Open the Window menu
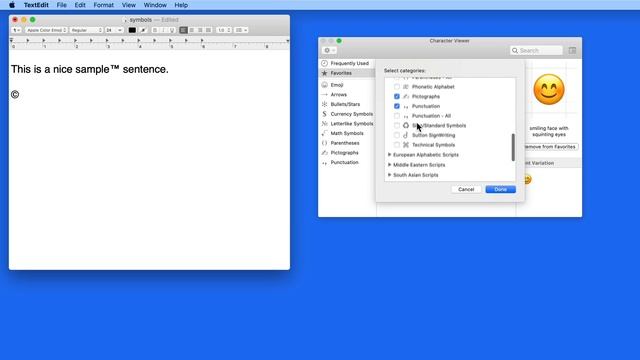 click(155, 5)
